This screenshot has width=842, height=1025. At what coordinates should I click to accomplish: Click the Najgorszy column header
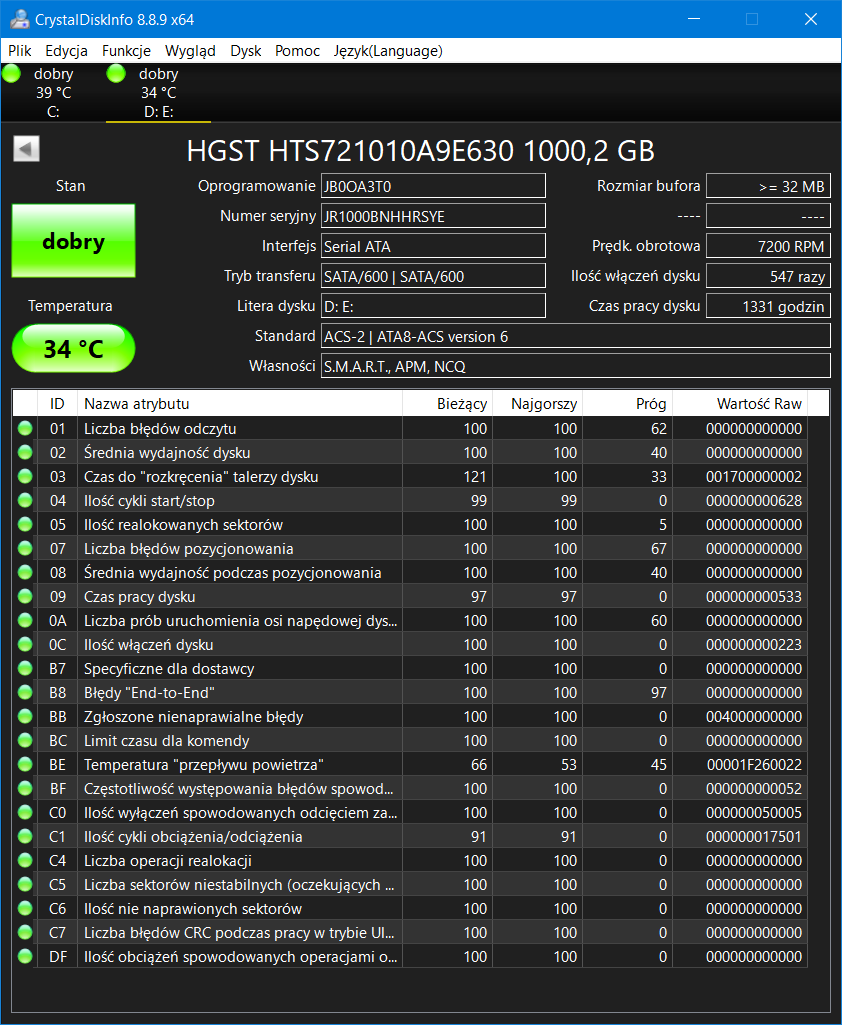click(537, 404)
